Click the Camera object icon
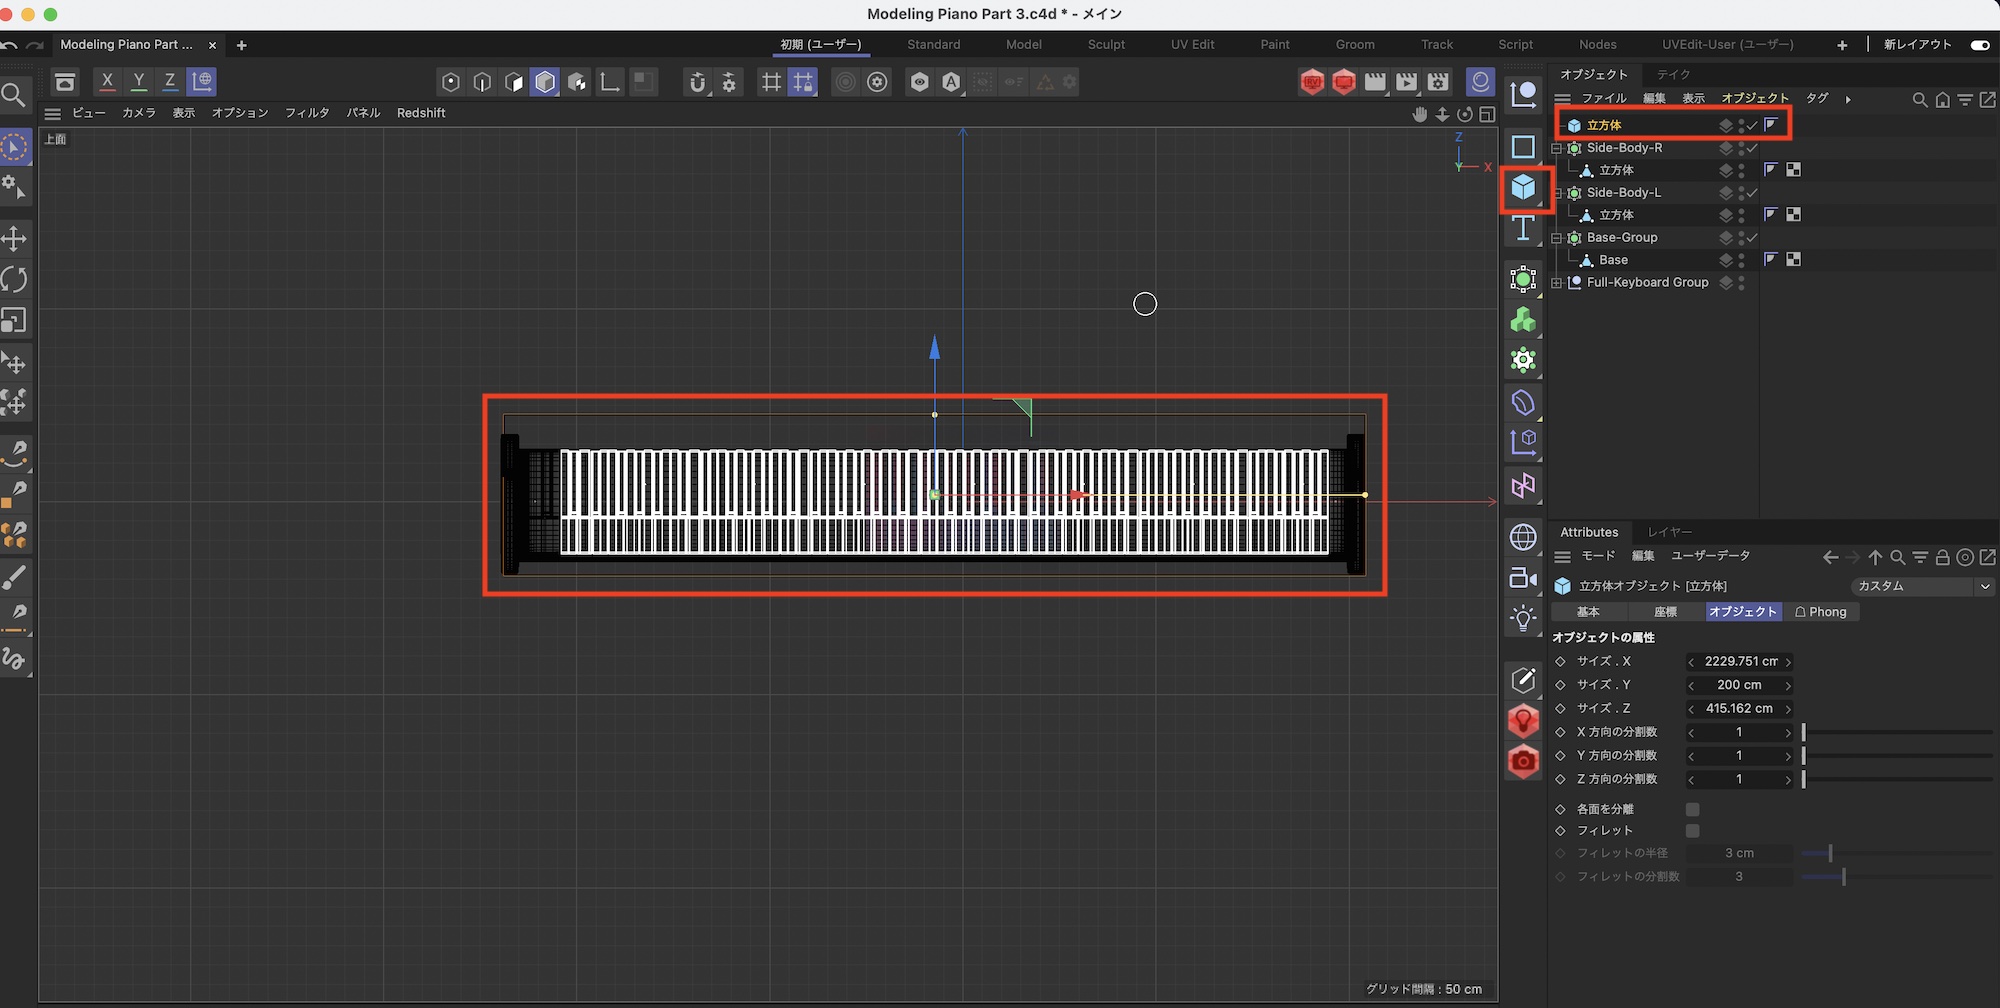 (1523, 578)
